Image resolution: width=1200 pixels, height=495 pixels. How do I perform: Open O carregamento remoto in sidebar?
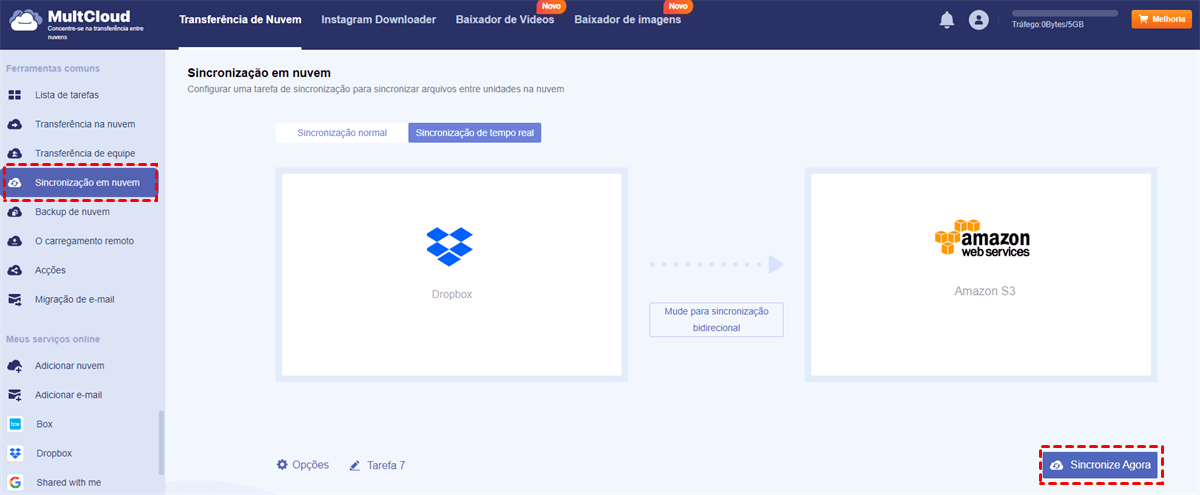coord(84,241)
